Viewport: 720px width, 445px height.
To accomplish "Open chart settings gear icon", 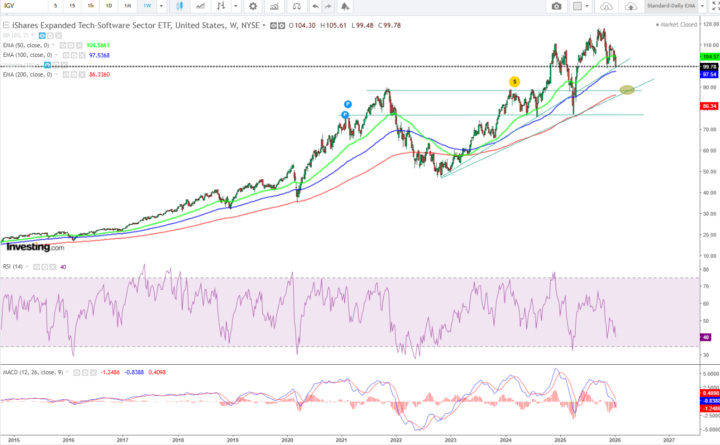I will (x=253, y=6).
